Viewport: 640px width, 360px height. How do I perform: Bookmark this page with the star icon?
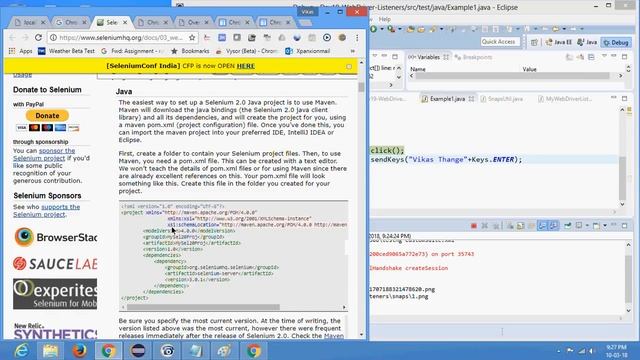click(192, 38)
